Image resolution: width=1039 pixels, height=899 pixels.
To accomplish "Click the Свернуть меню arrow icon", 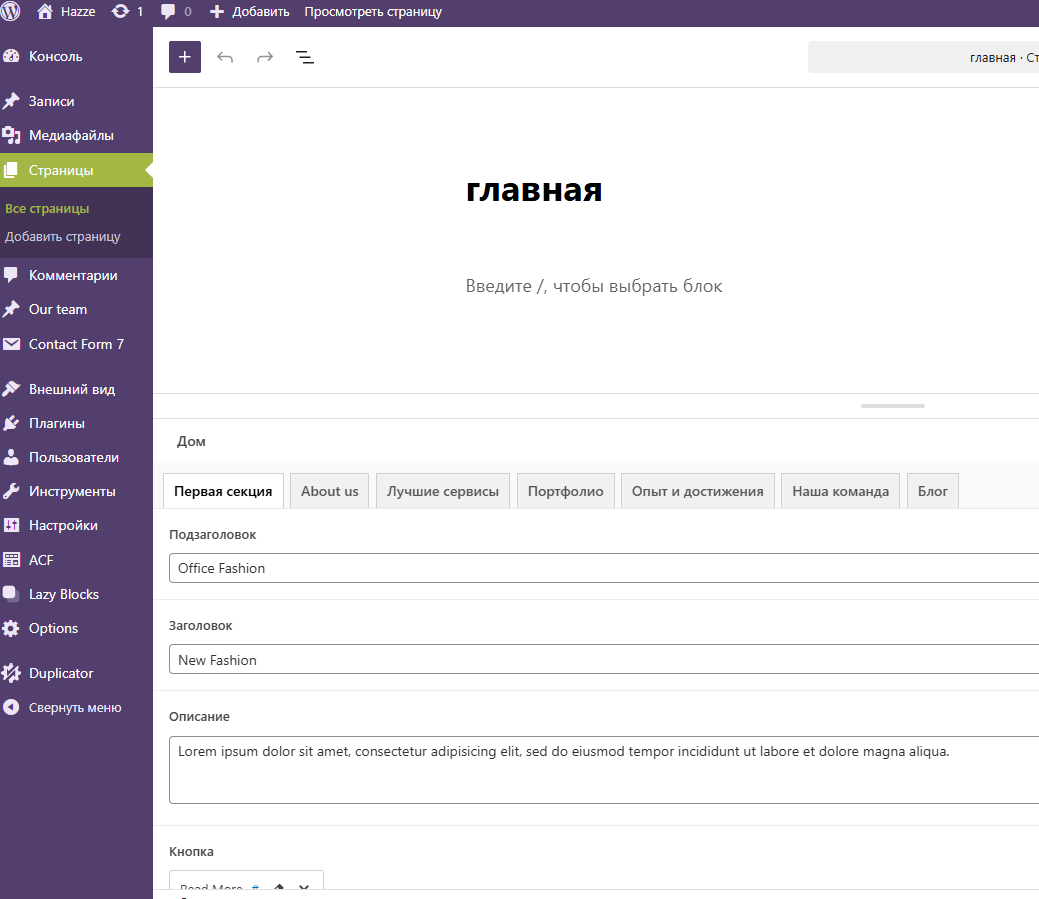I will click(11, 708).
